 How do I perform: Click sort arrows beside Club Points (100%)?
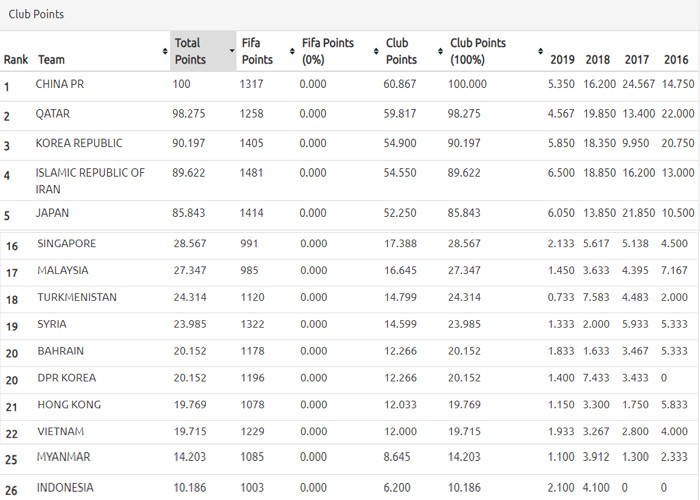540,51
